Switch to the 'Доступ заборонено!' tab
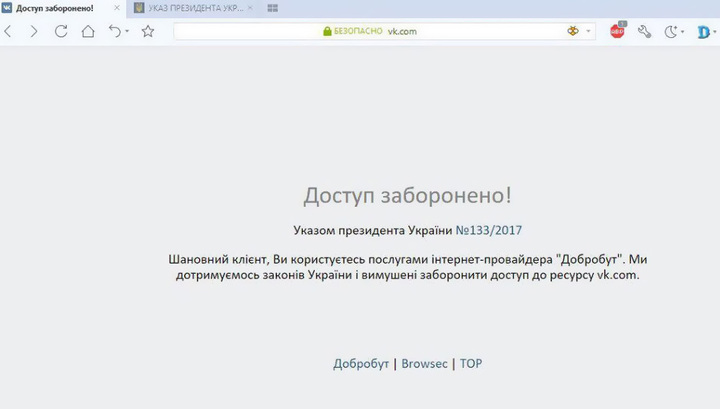720x409 pixels. (x=57, y=8)
